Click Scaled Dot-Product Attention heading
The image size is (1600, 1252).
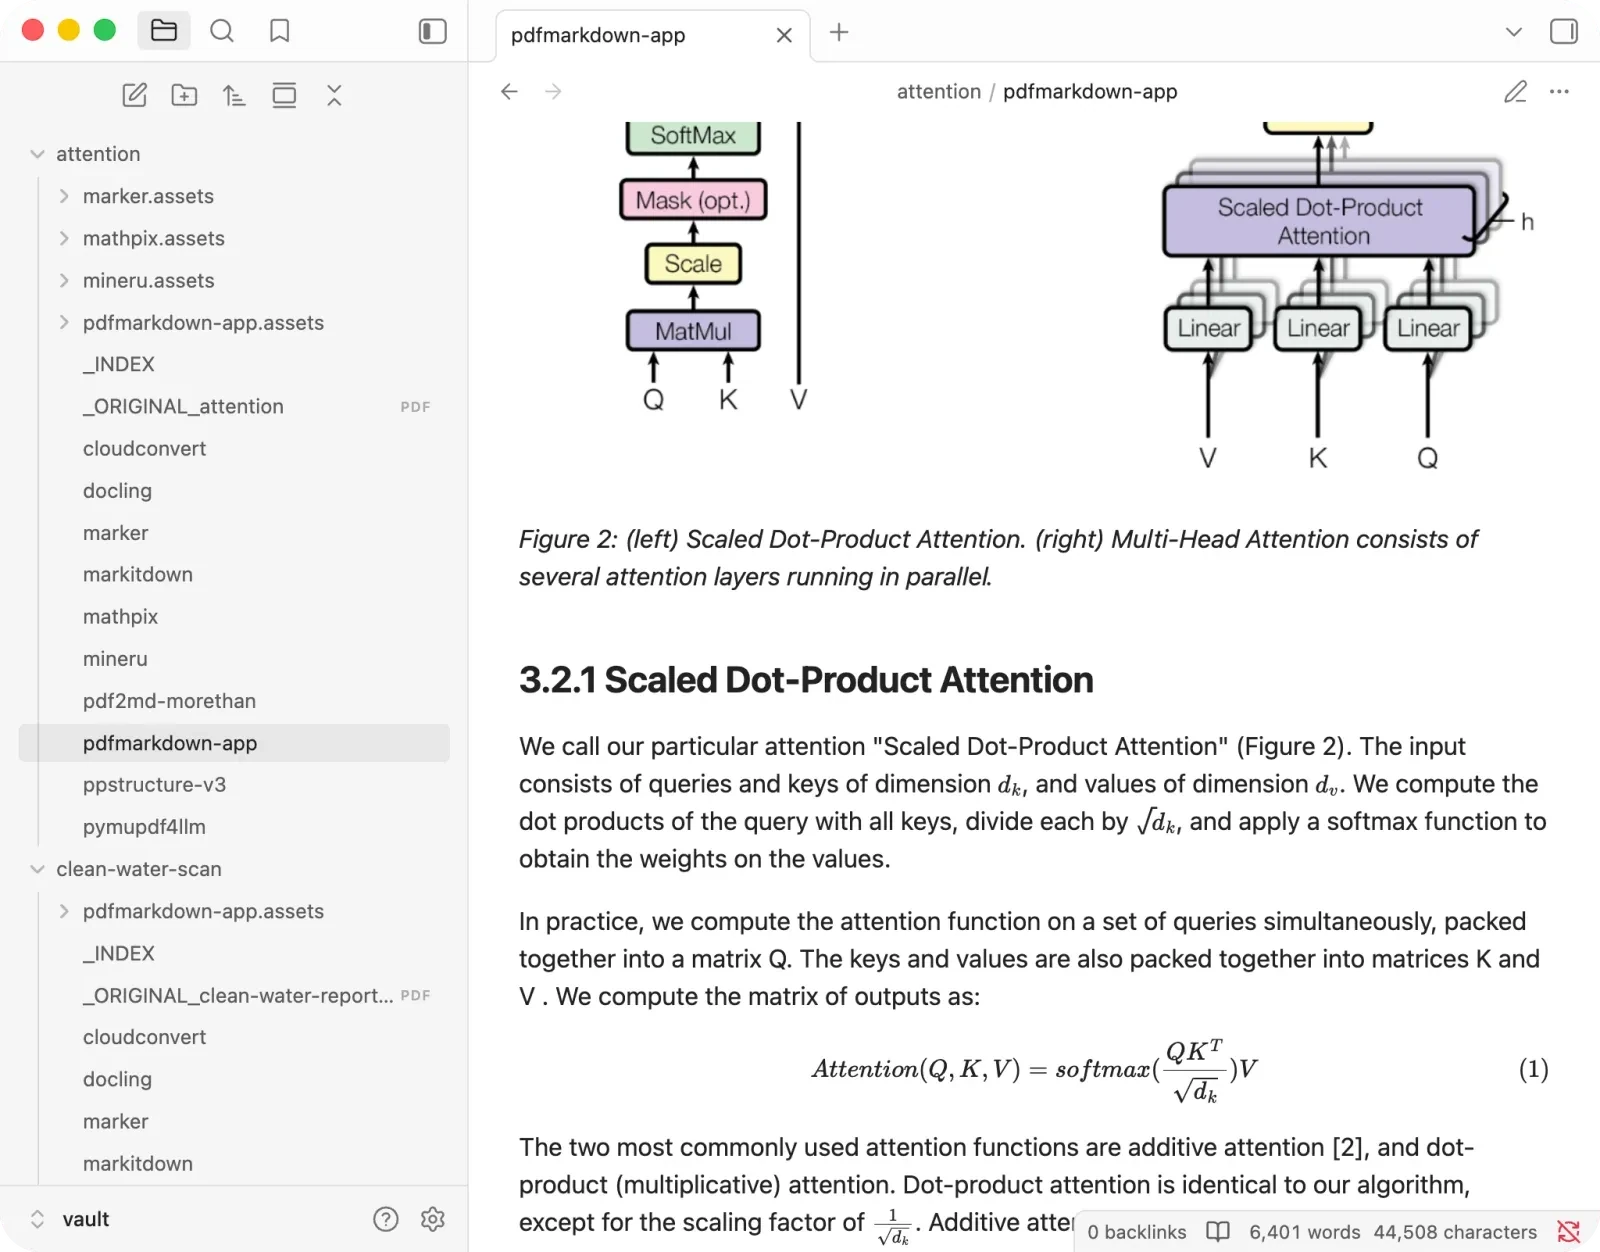806,680
